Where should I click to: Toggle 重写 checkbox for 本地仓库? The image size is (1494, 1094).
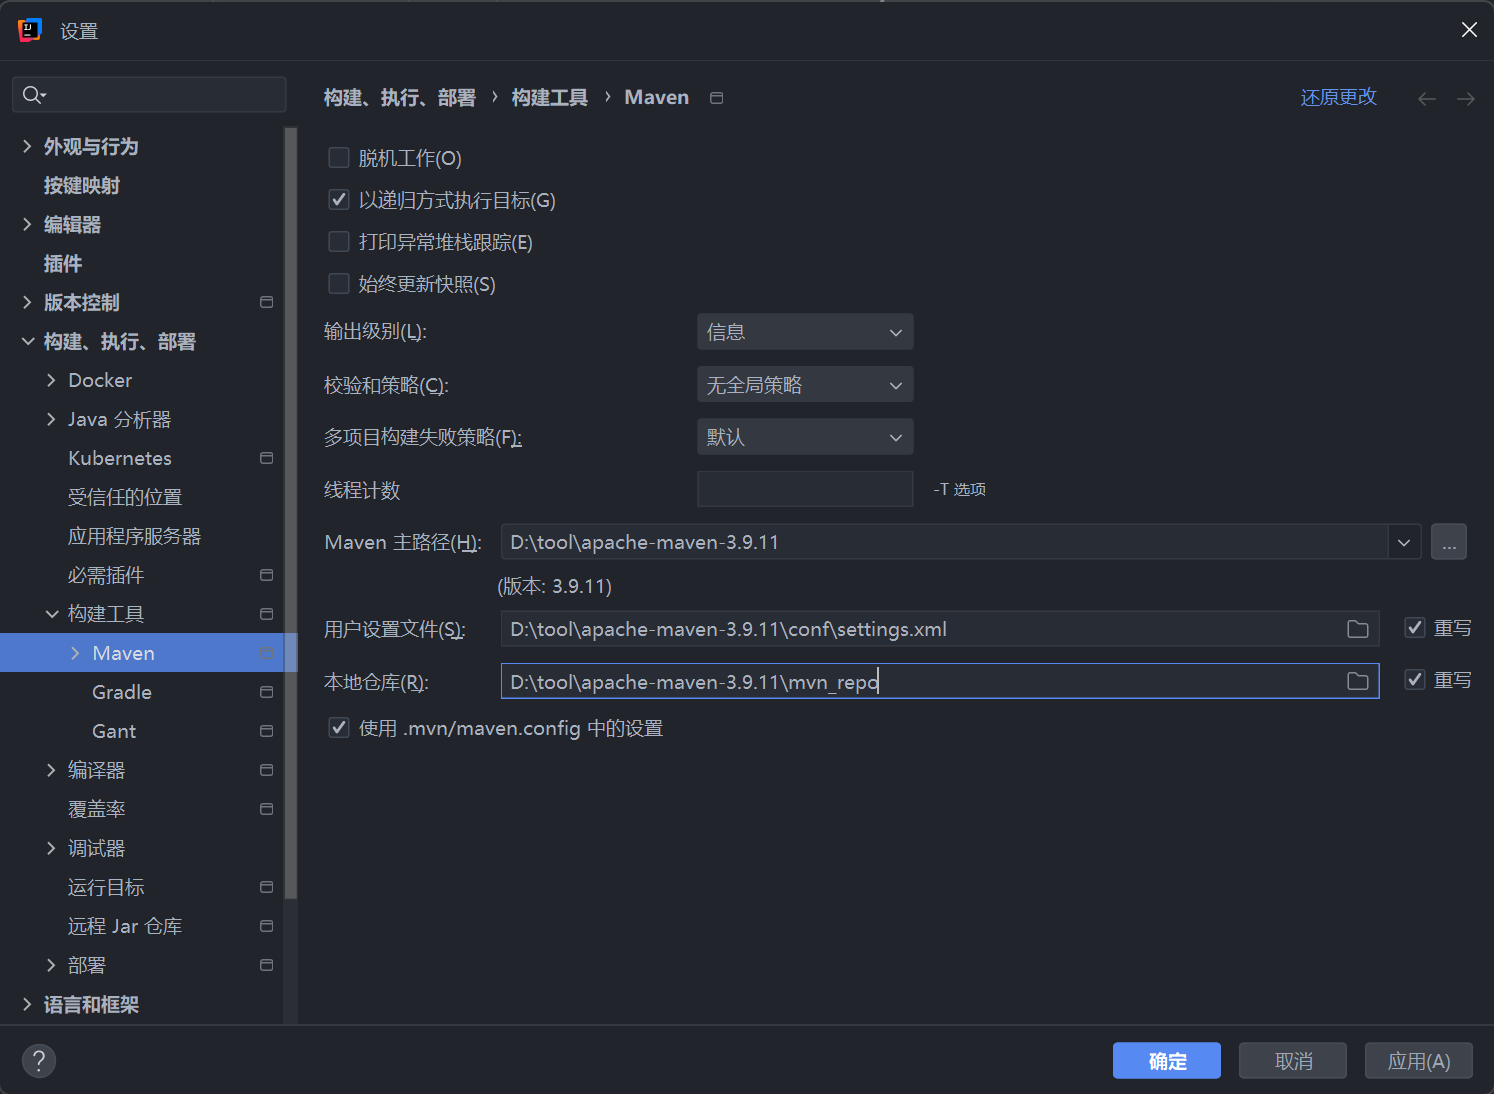pos(1415,680)
